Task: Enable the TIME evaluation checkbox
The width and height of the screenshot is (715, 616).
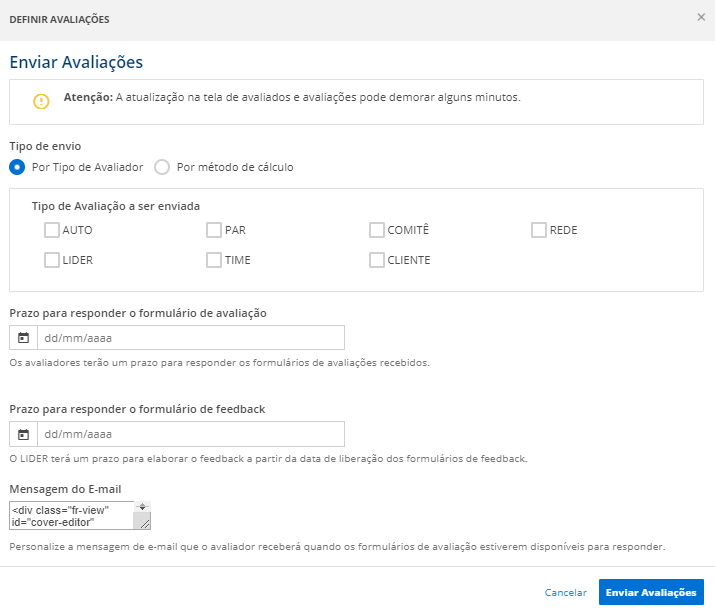Action: pos(214,260)
